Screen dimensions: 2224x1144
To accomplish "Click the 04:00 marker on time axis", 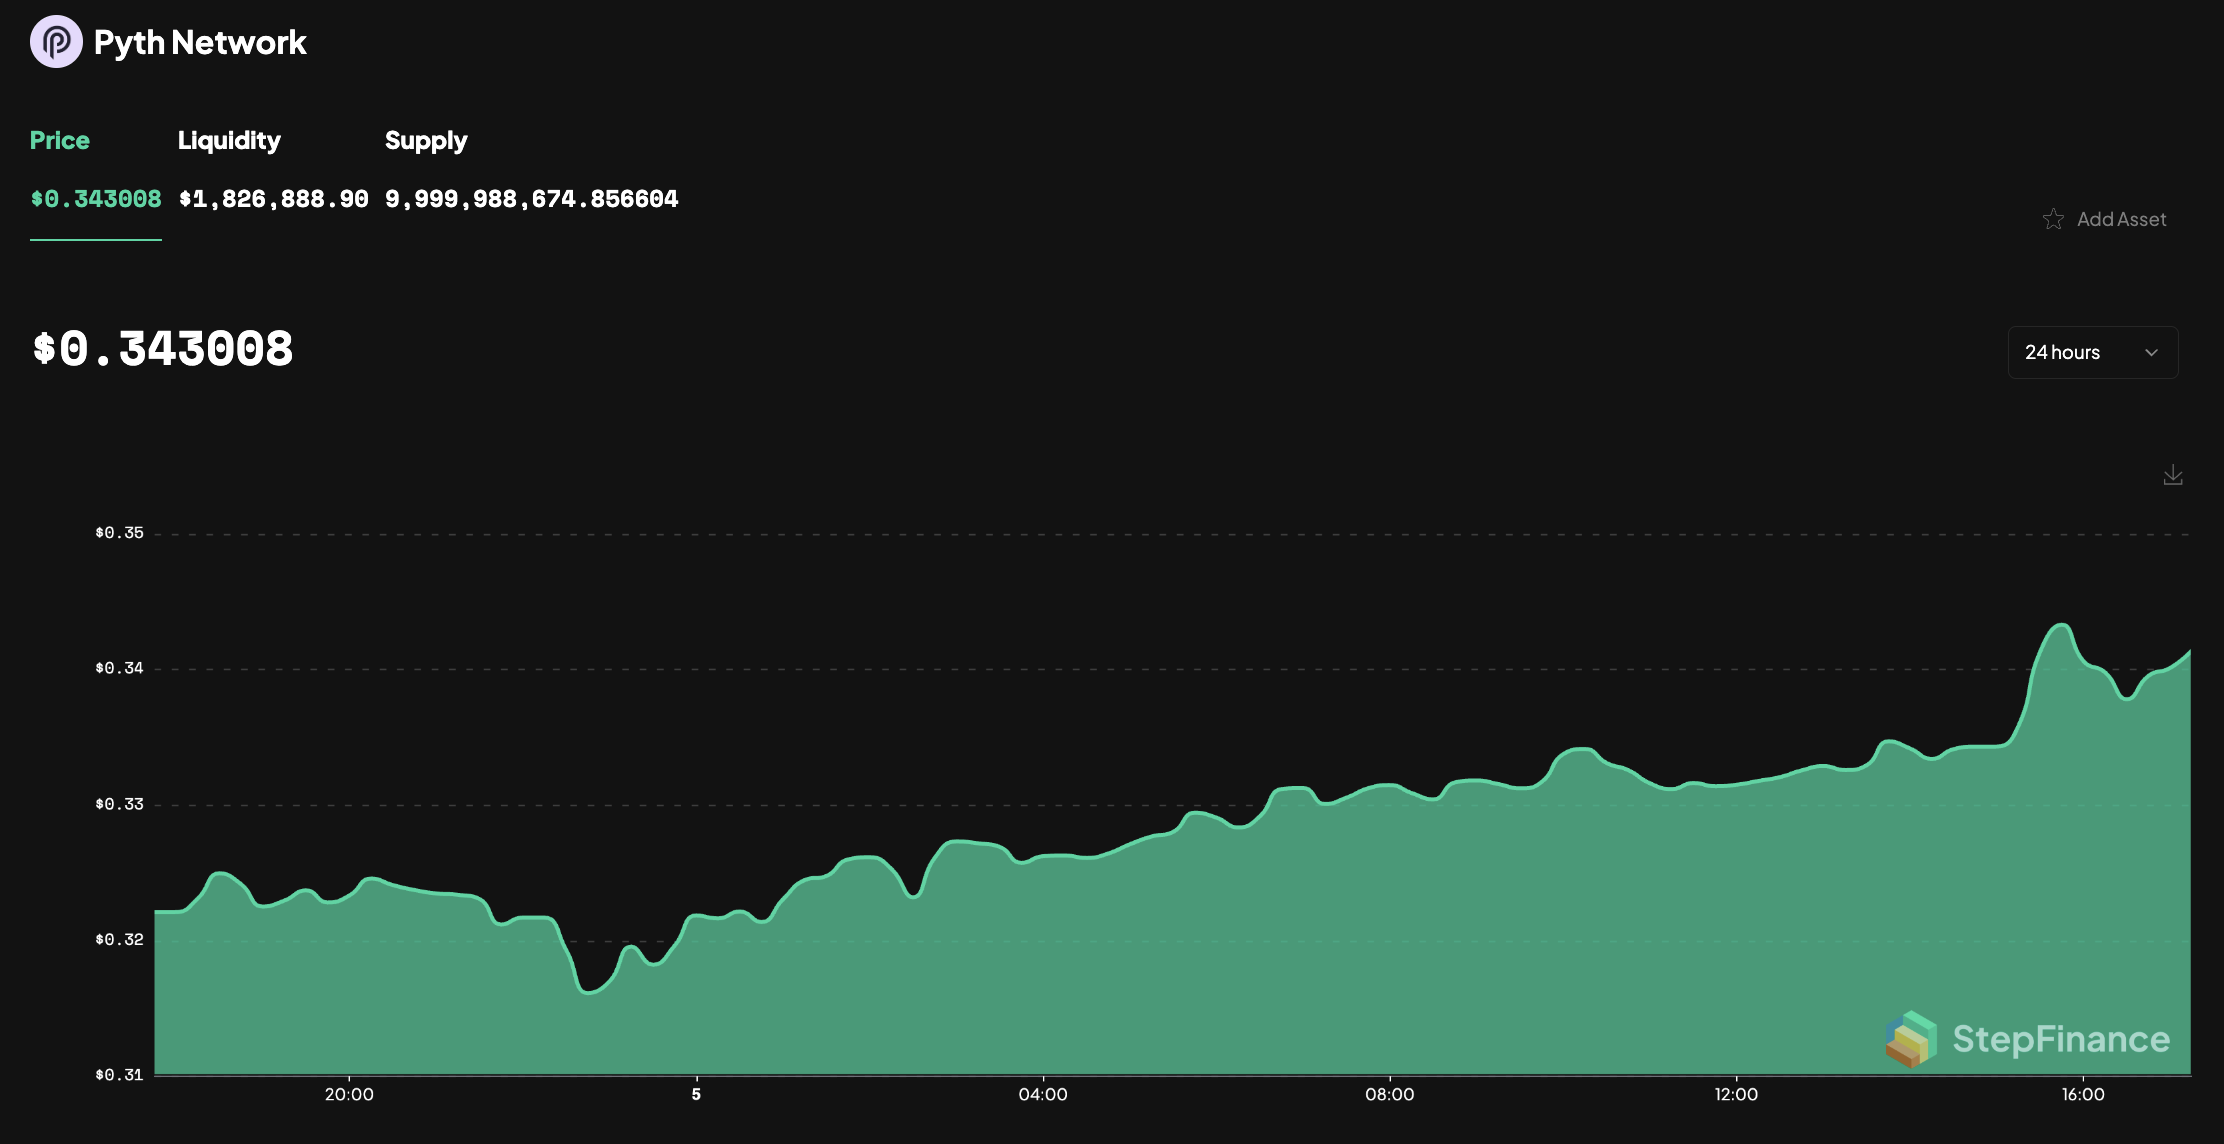I will (x=1043, y=1094).
